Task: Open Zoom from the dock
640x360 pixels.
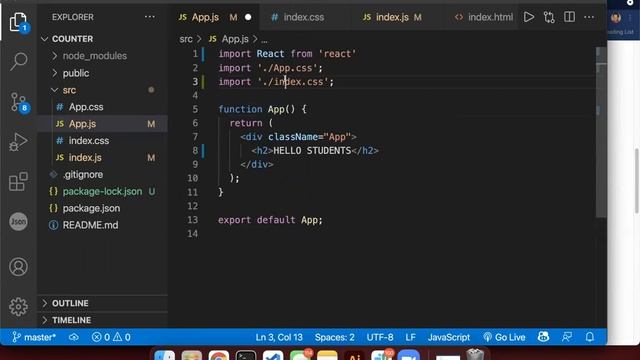Action: pos(409,356)
